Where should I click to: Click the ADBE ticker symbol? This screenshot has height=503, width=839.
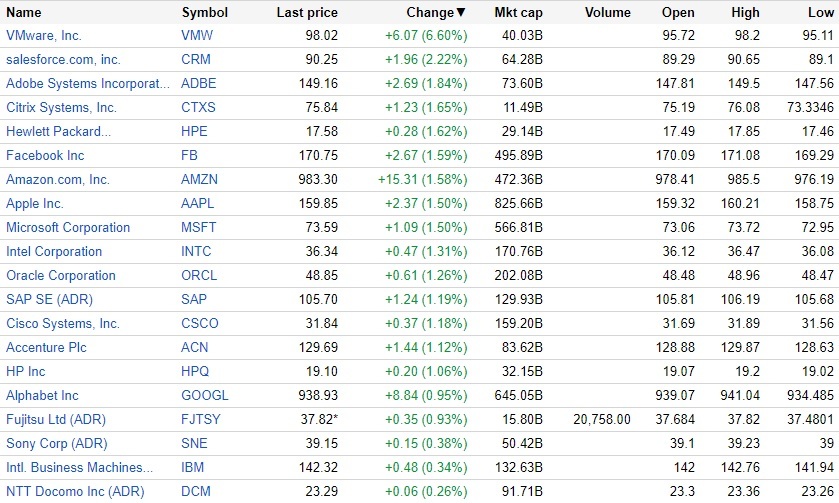click(199, 83)
